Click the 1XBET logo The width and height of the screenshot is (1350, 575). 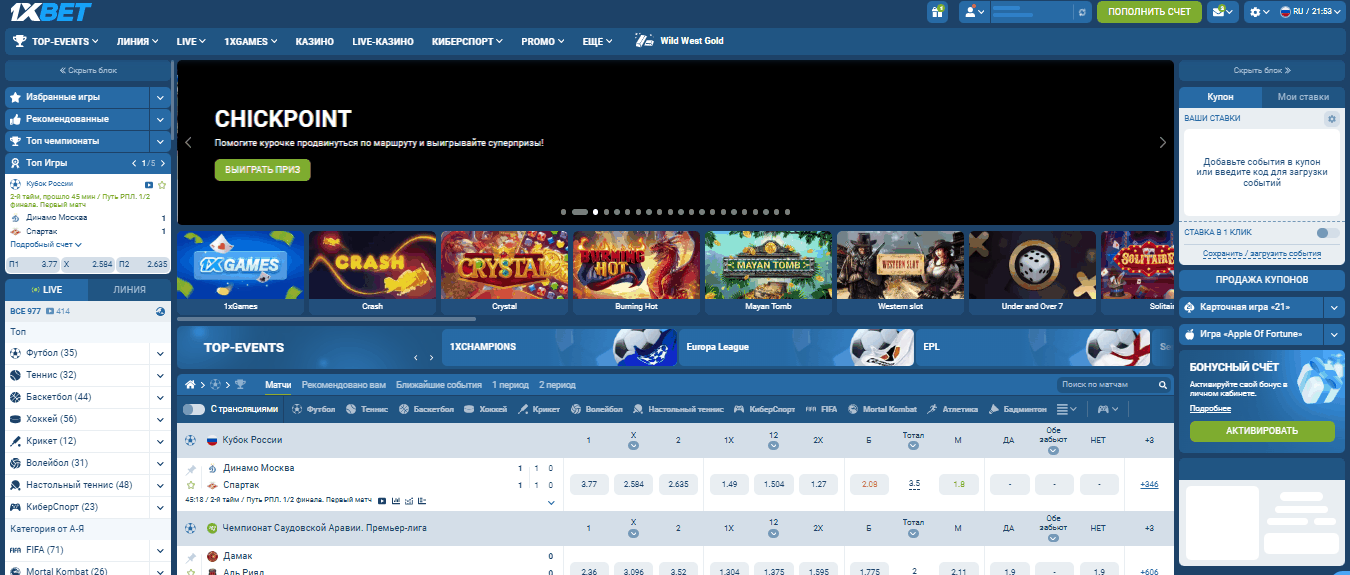pyautogui.click(x=50, y=12)
